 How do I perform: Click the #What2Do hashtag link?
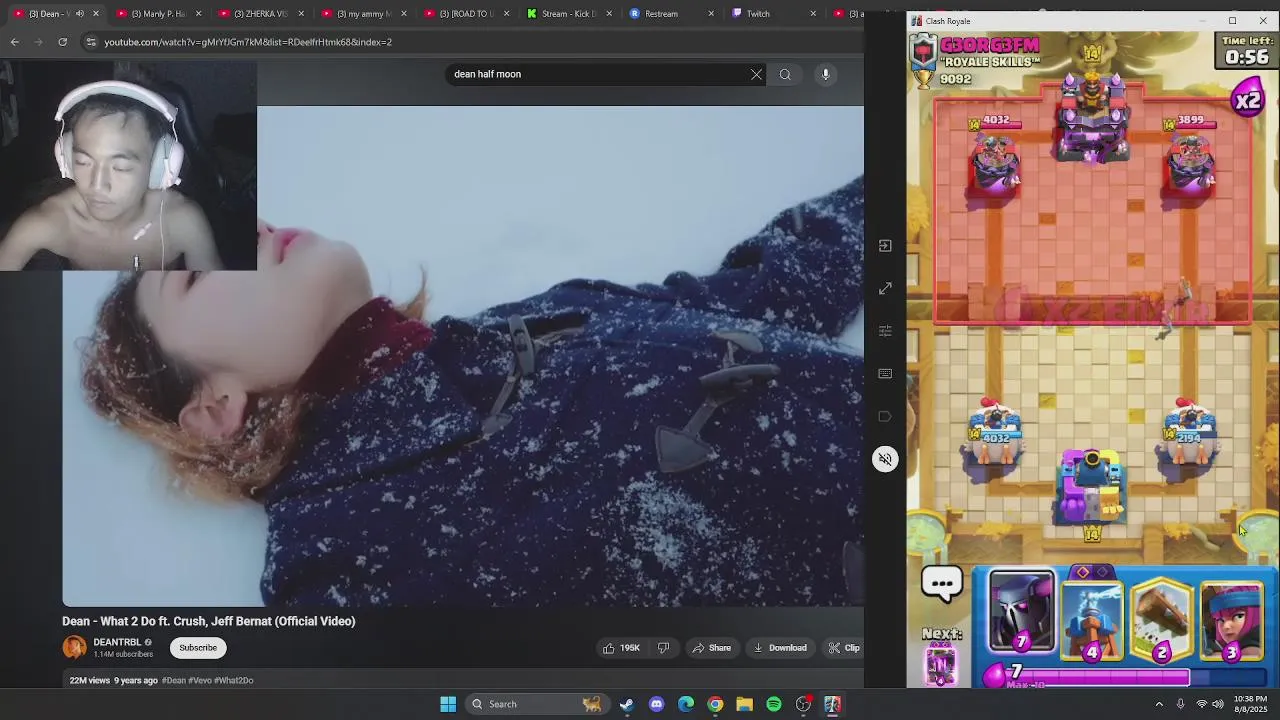233,680
